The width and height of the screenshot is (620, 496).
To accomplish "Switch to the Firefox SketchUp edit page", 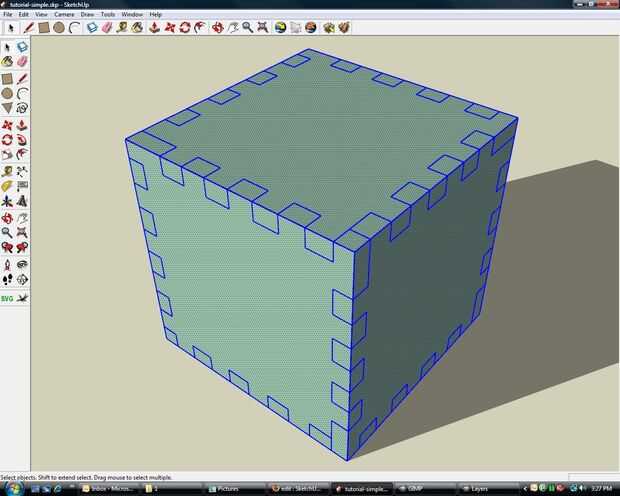I will [x=299, y=489].
